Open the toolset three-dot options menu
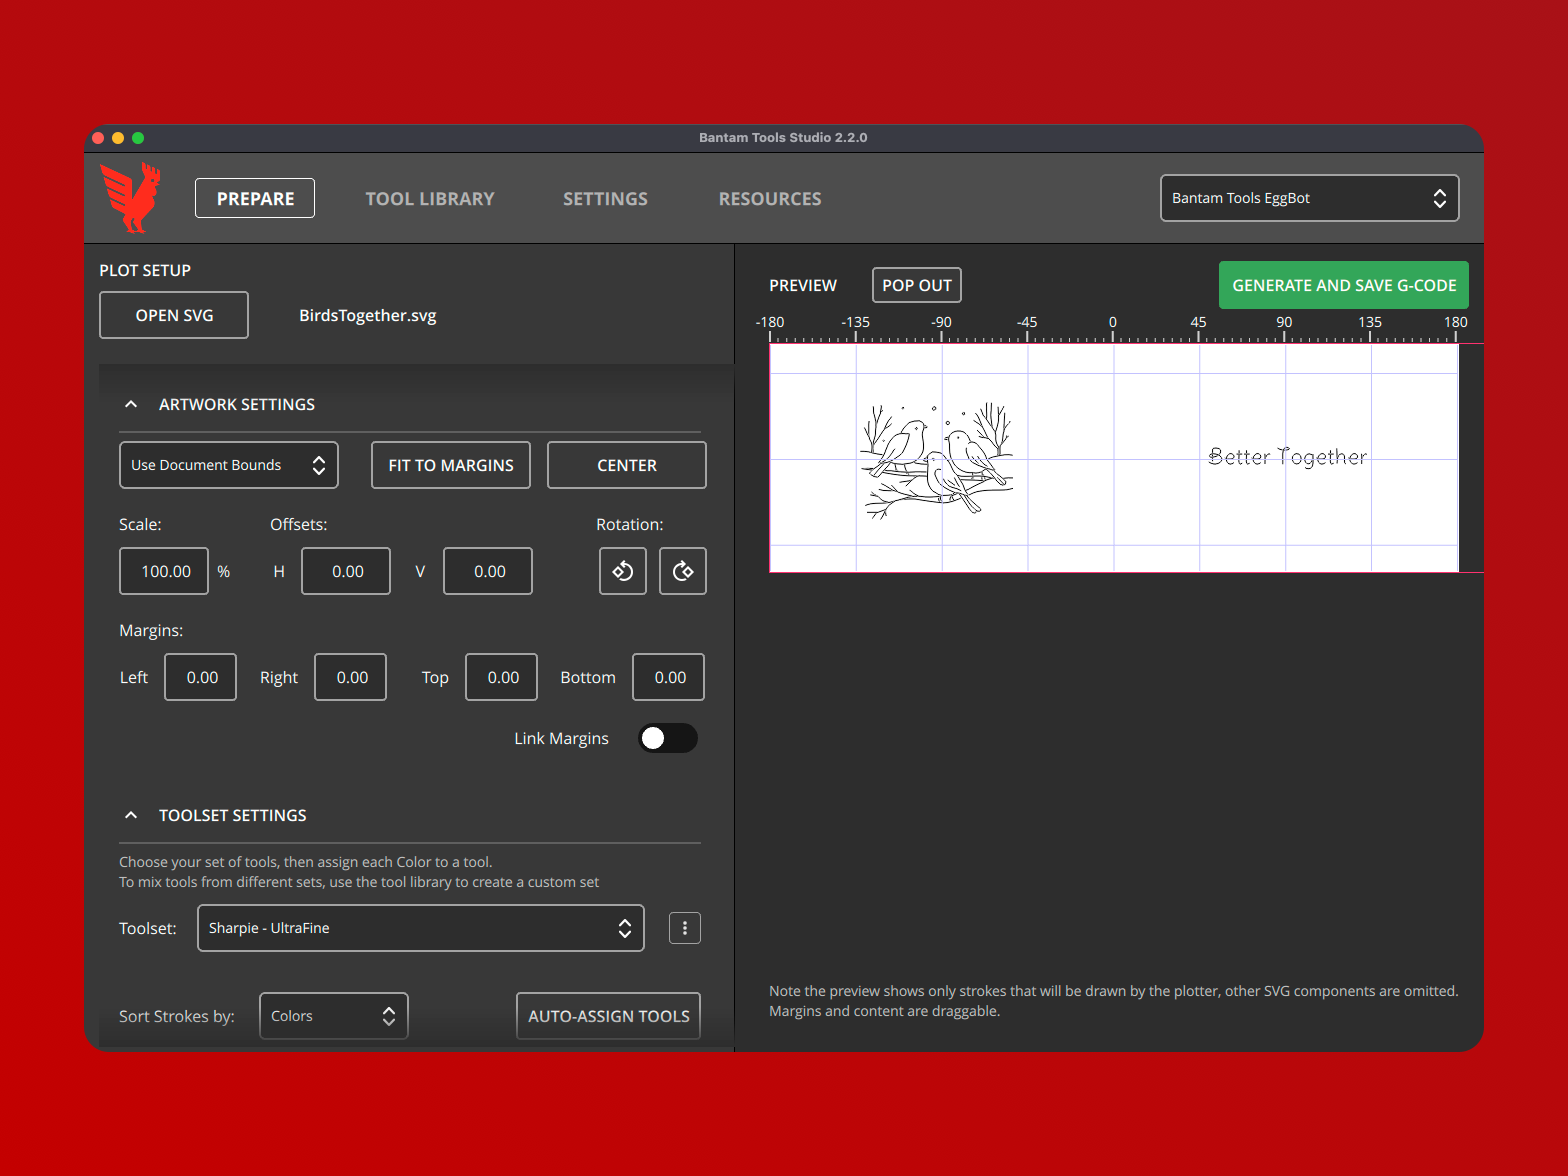The image size is (1568, 1176). click(x=684, y=928)
